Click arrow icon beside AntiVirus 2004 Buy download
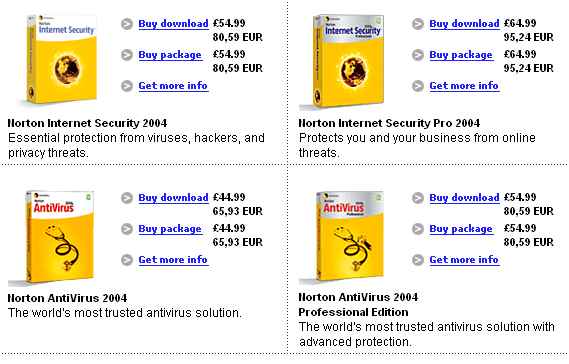This screenshot has width=569, height=364. [127, 198]
